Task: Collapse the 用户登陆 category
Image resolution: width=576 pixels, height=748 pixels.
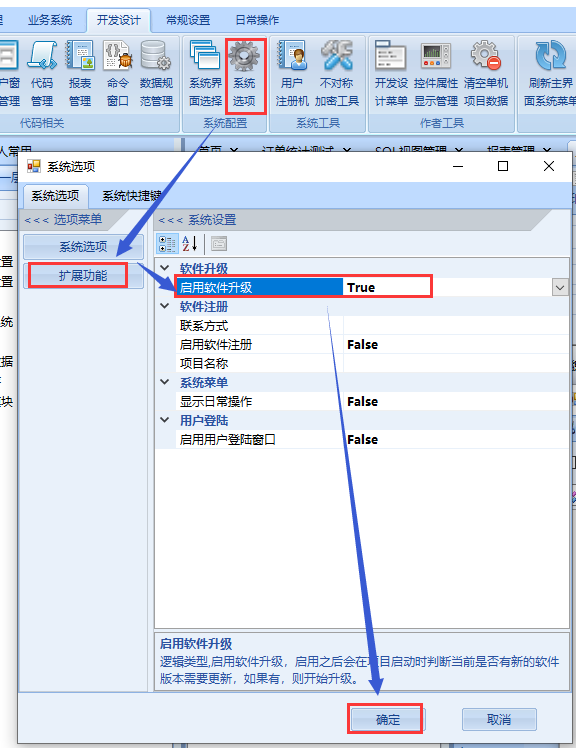Action: click(x=165, y=420)
